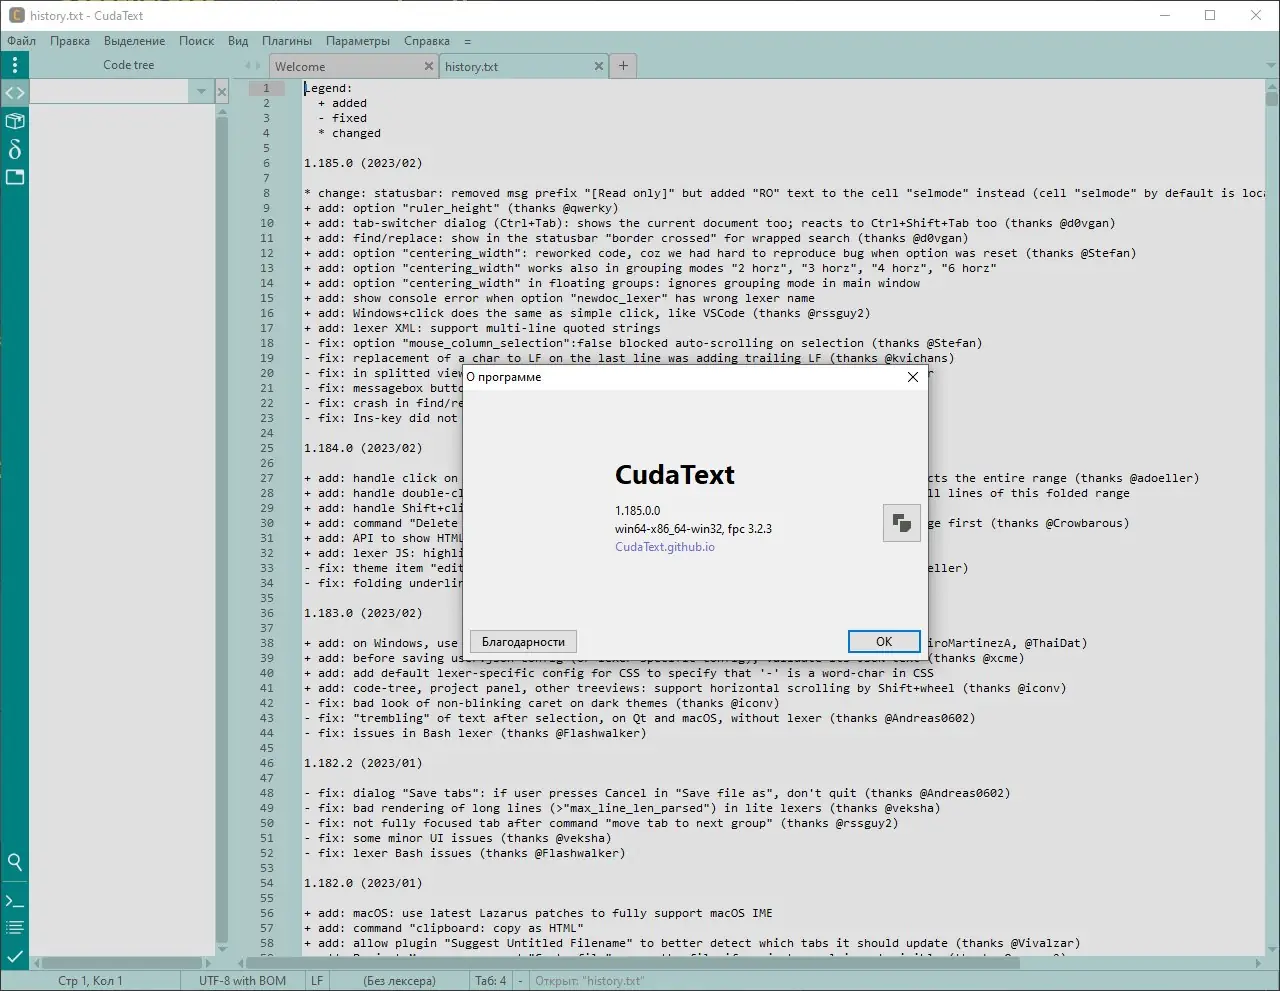This screenshot has width=1280, height=991.
Task: Click the version text "1.185.0.0" in dialog
Action: coord(638,511)
